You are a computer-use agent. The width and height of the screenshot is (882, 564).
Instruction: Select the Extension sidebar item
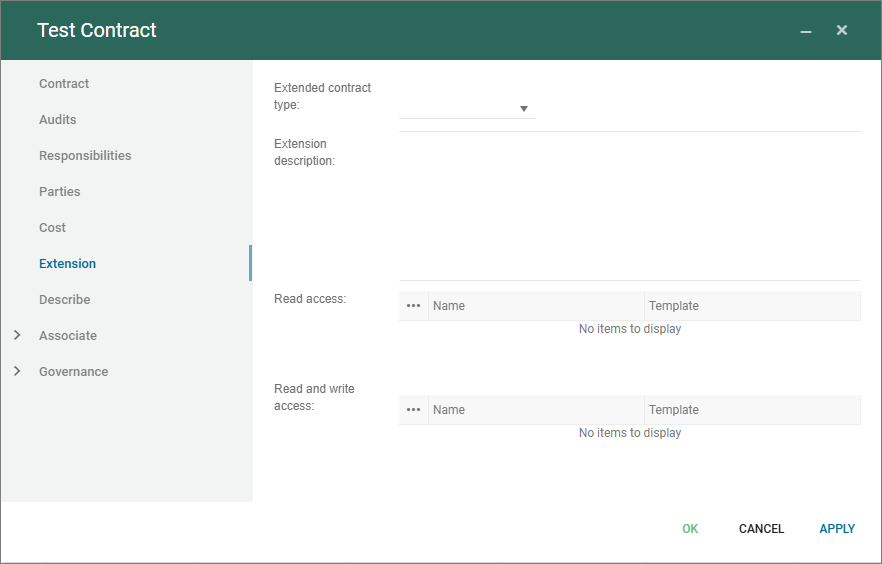(68, 264)
